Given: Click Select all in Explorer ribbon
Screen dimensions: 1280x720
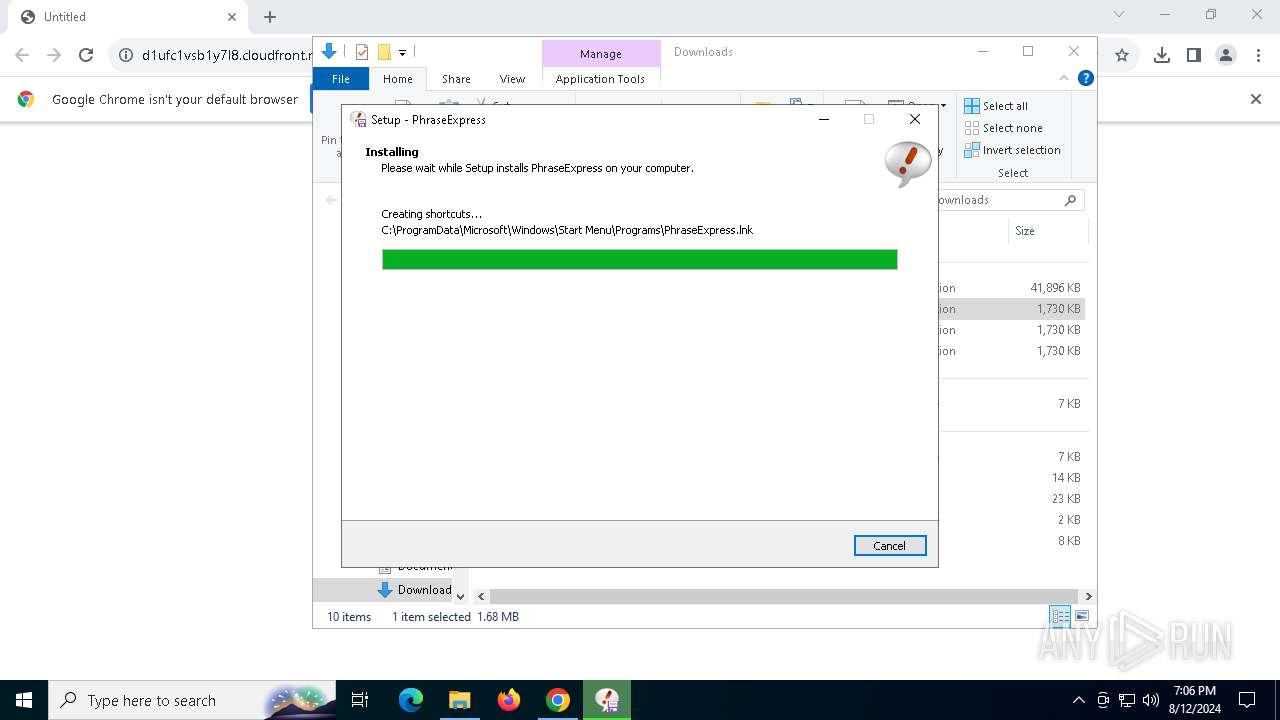Looking at the screenshot, I should [x=996, y=106].
